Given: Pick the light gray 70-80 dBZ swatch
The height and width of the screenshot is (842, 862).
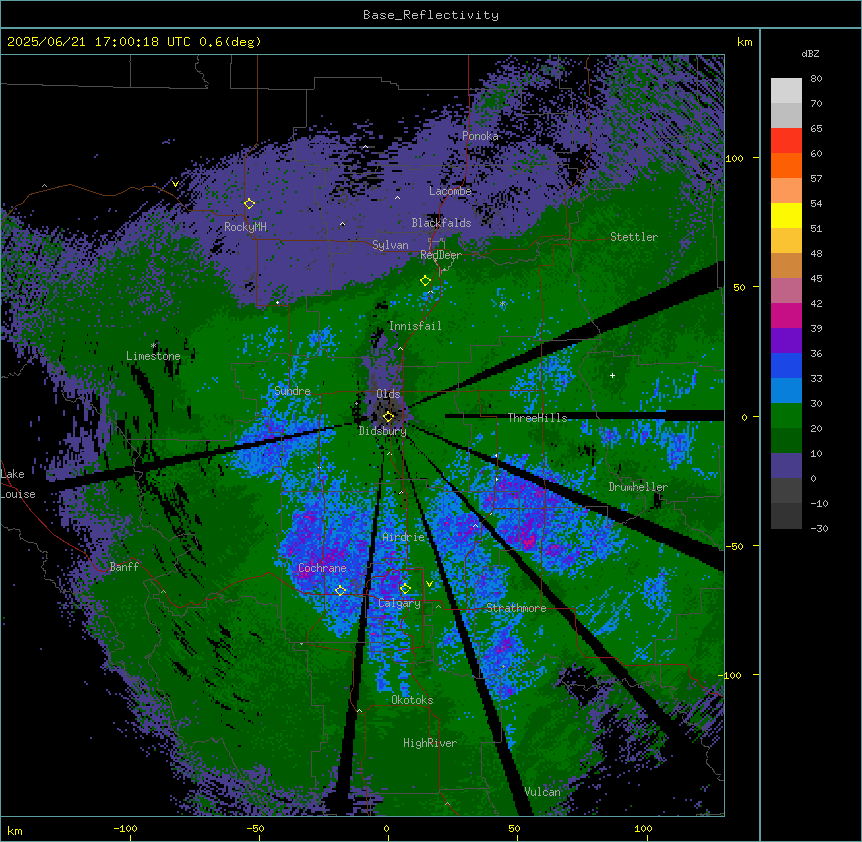Looking at the screenshot, I should tap(786, 91).
